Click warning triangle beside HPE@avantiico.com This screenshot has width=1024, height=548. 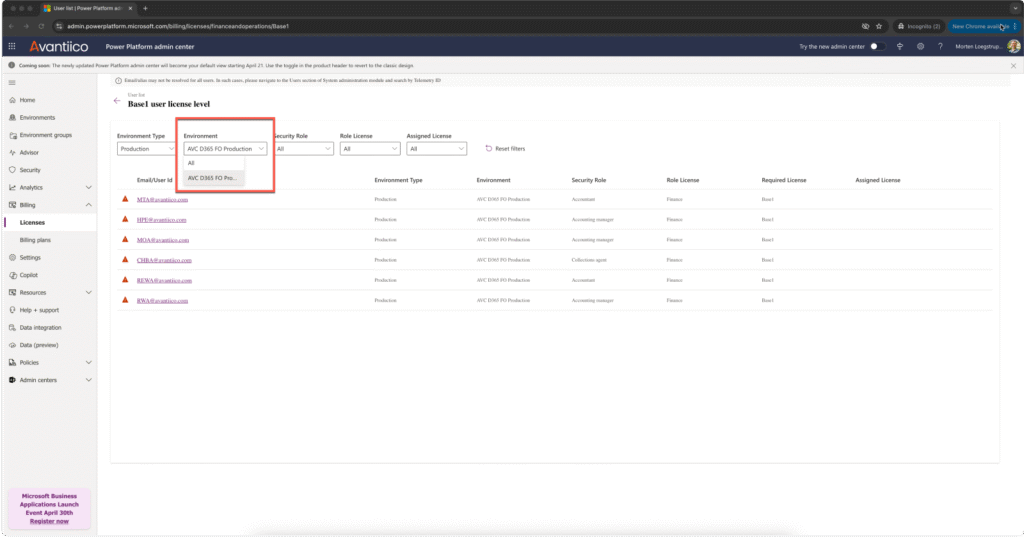[x=125, y=219]
